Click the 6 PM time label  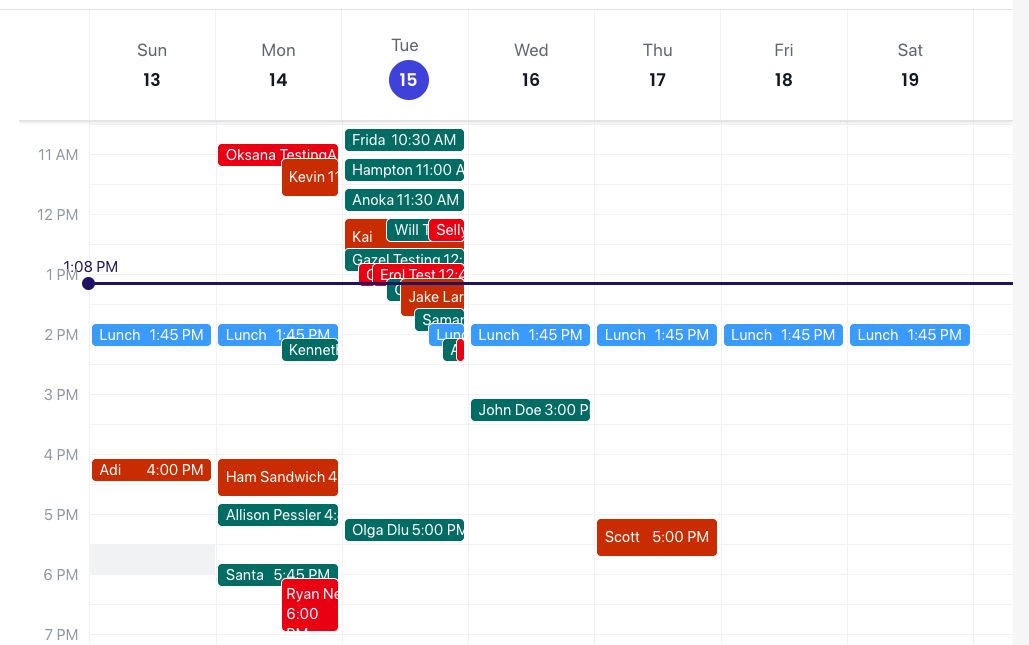(61, 575)
